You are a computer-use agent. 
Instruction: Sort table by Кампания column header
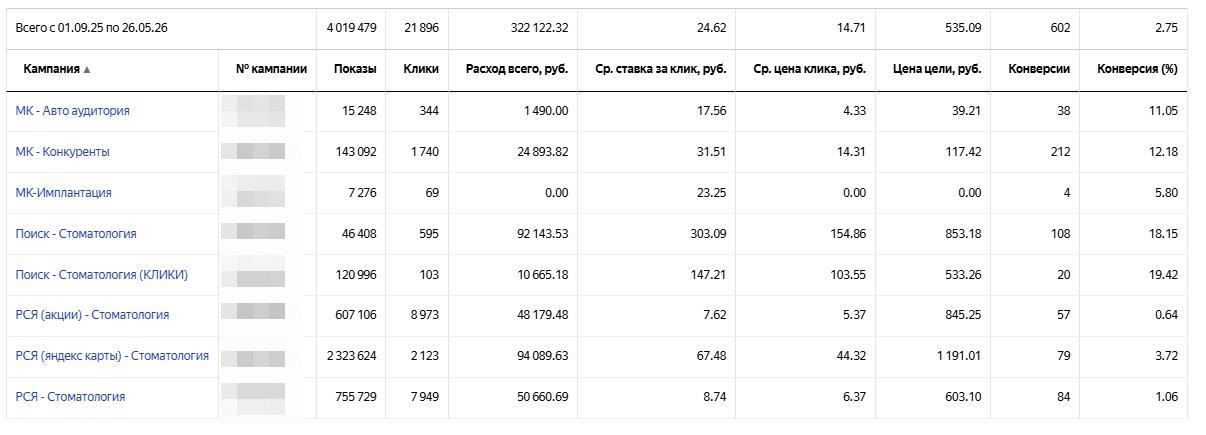tap(51, 69)
